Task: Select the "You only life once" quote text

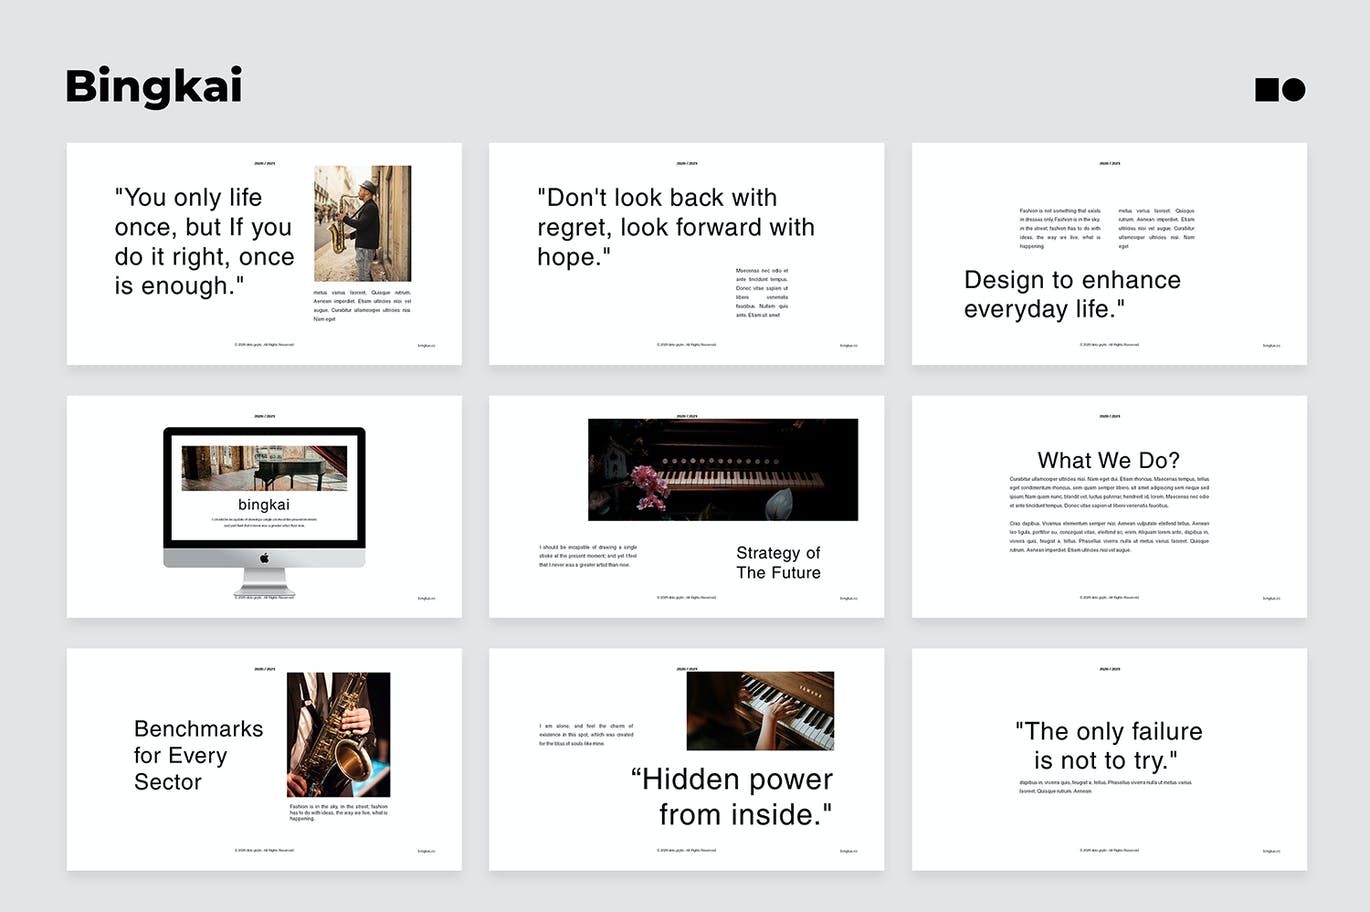Action: [x=204, y=242]
